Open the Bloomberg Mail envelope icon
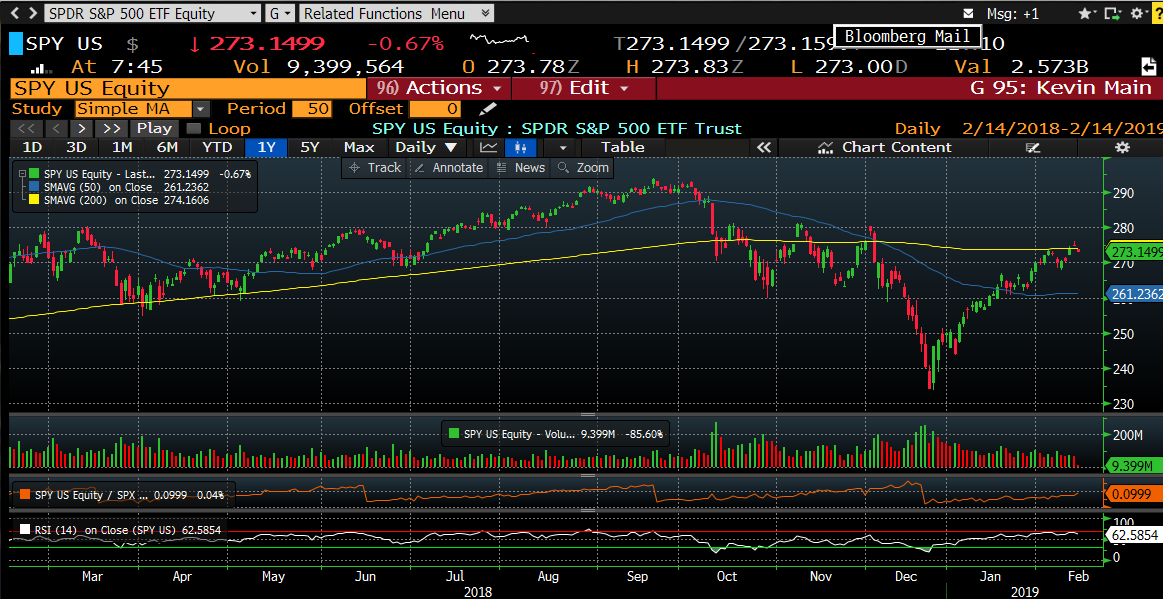The height and width of the screenshot is (599, 1163). 967,13
